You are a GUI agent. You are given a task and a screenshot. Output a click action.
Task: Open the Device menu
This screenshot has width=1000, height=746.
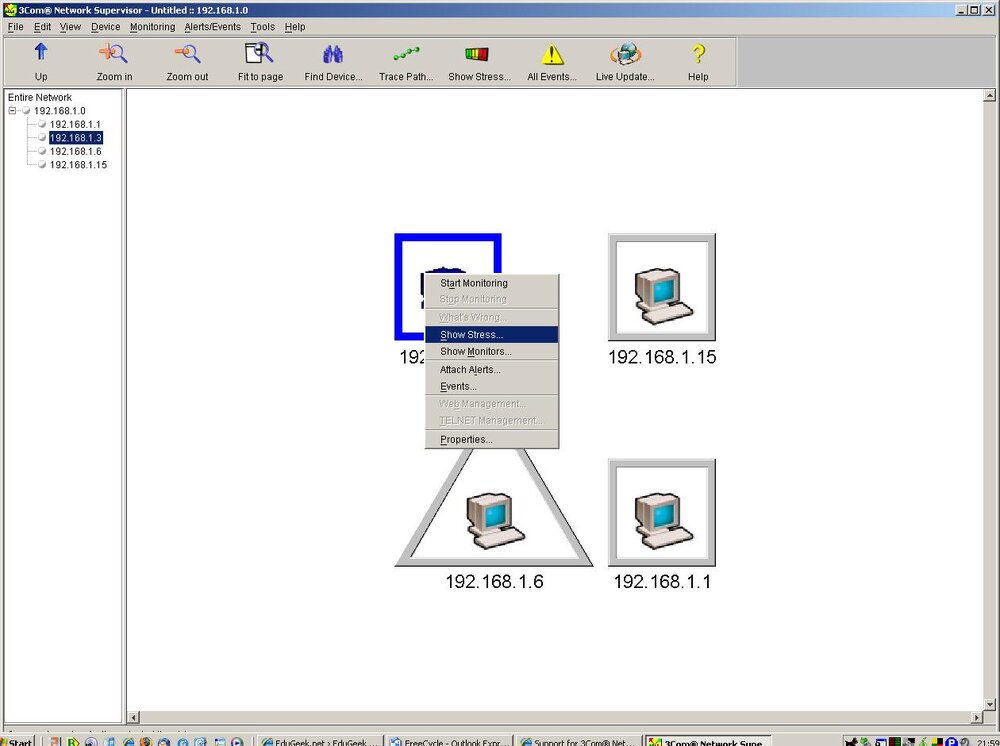[105, 27]
